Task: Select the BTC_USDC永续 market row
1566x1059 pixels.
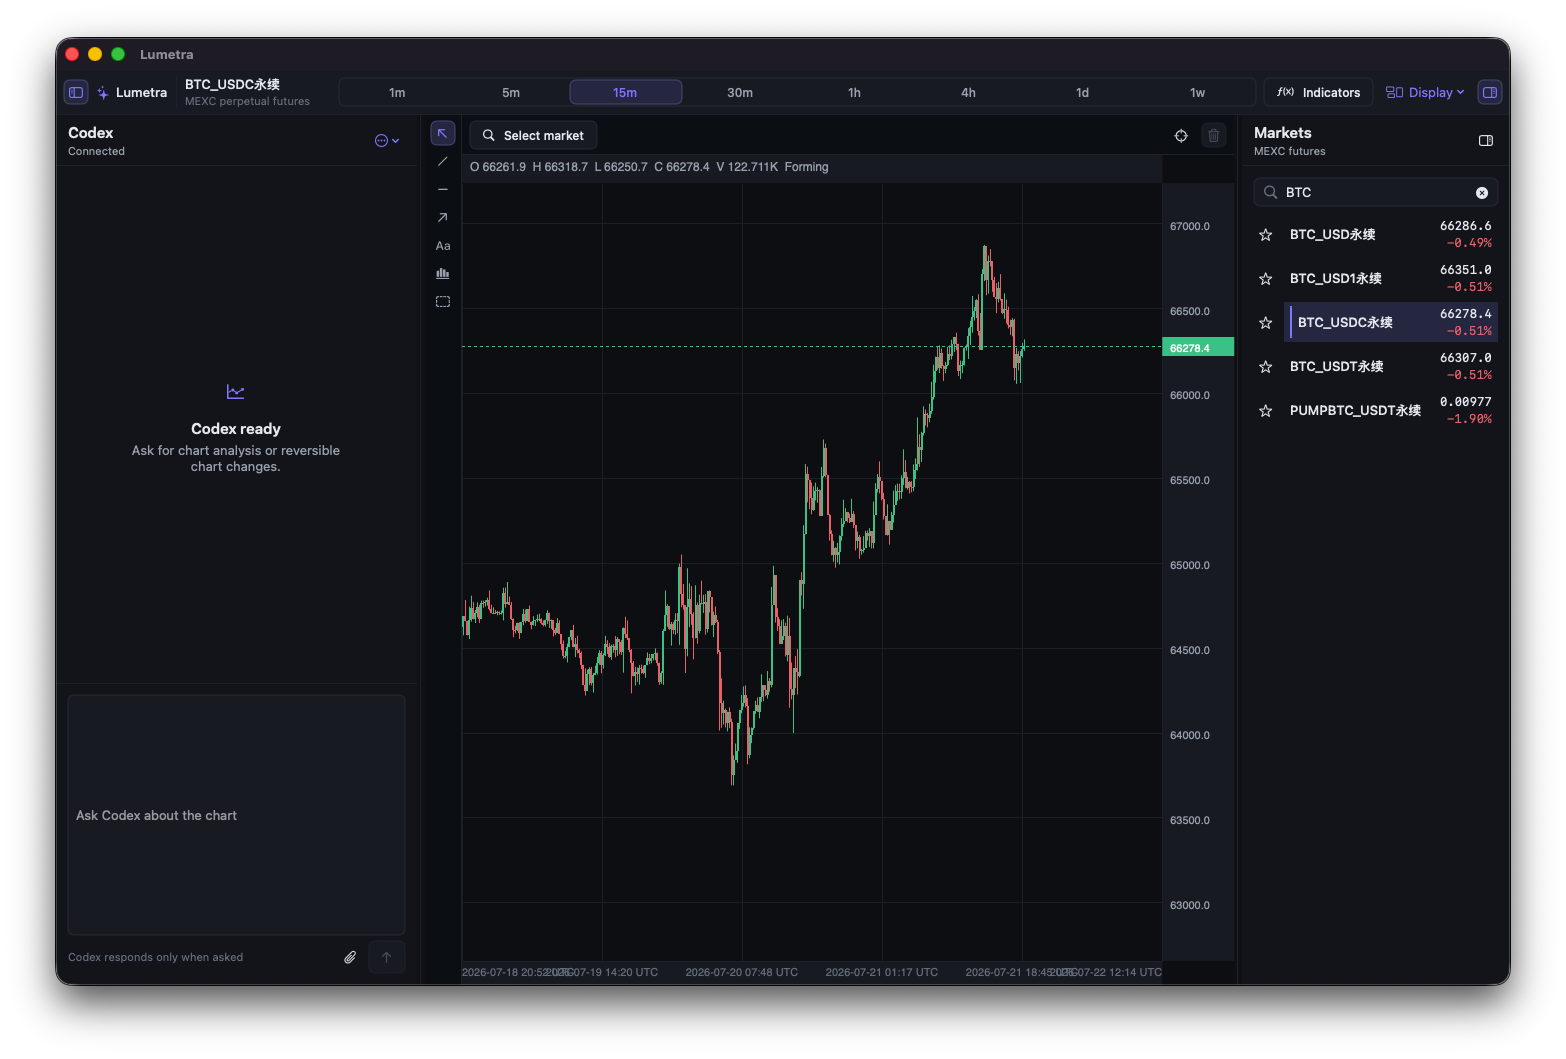Action: (x=1391, y=322)
